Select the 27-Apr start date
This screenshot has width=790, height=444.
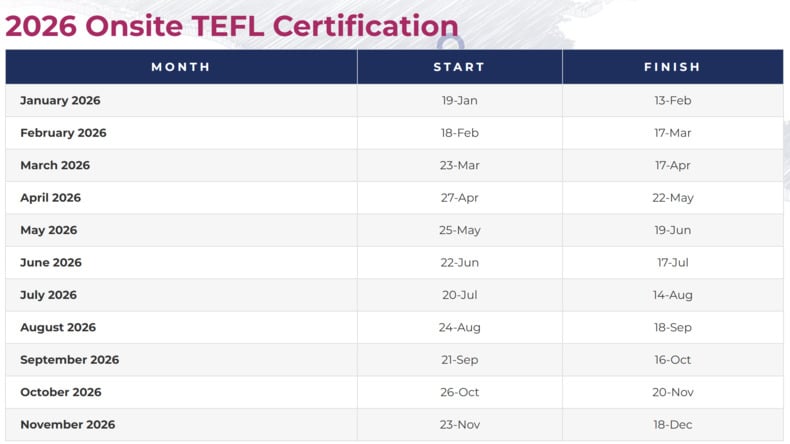tap(460, 198)
